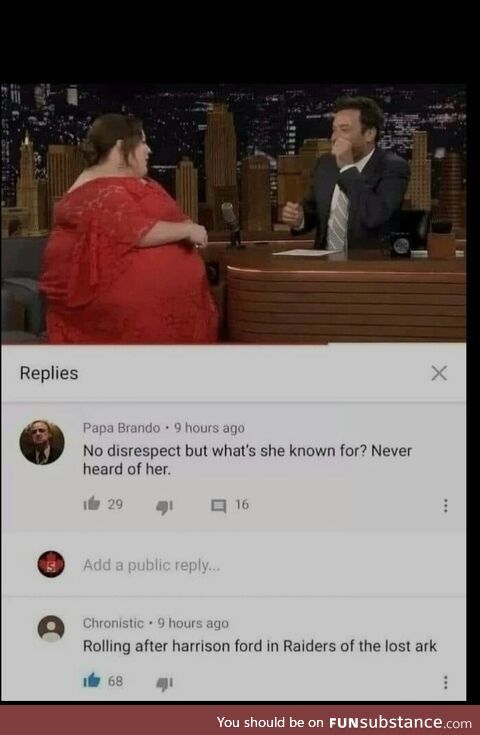Visit the FUNsubstance.com banner link
Screen dimensions: 480x735
(x=344, y=722)
